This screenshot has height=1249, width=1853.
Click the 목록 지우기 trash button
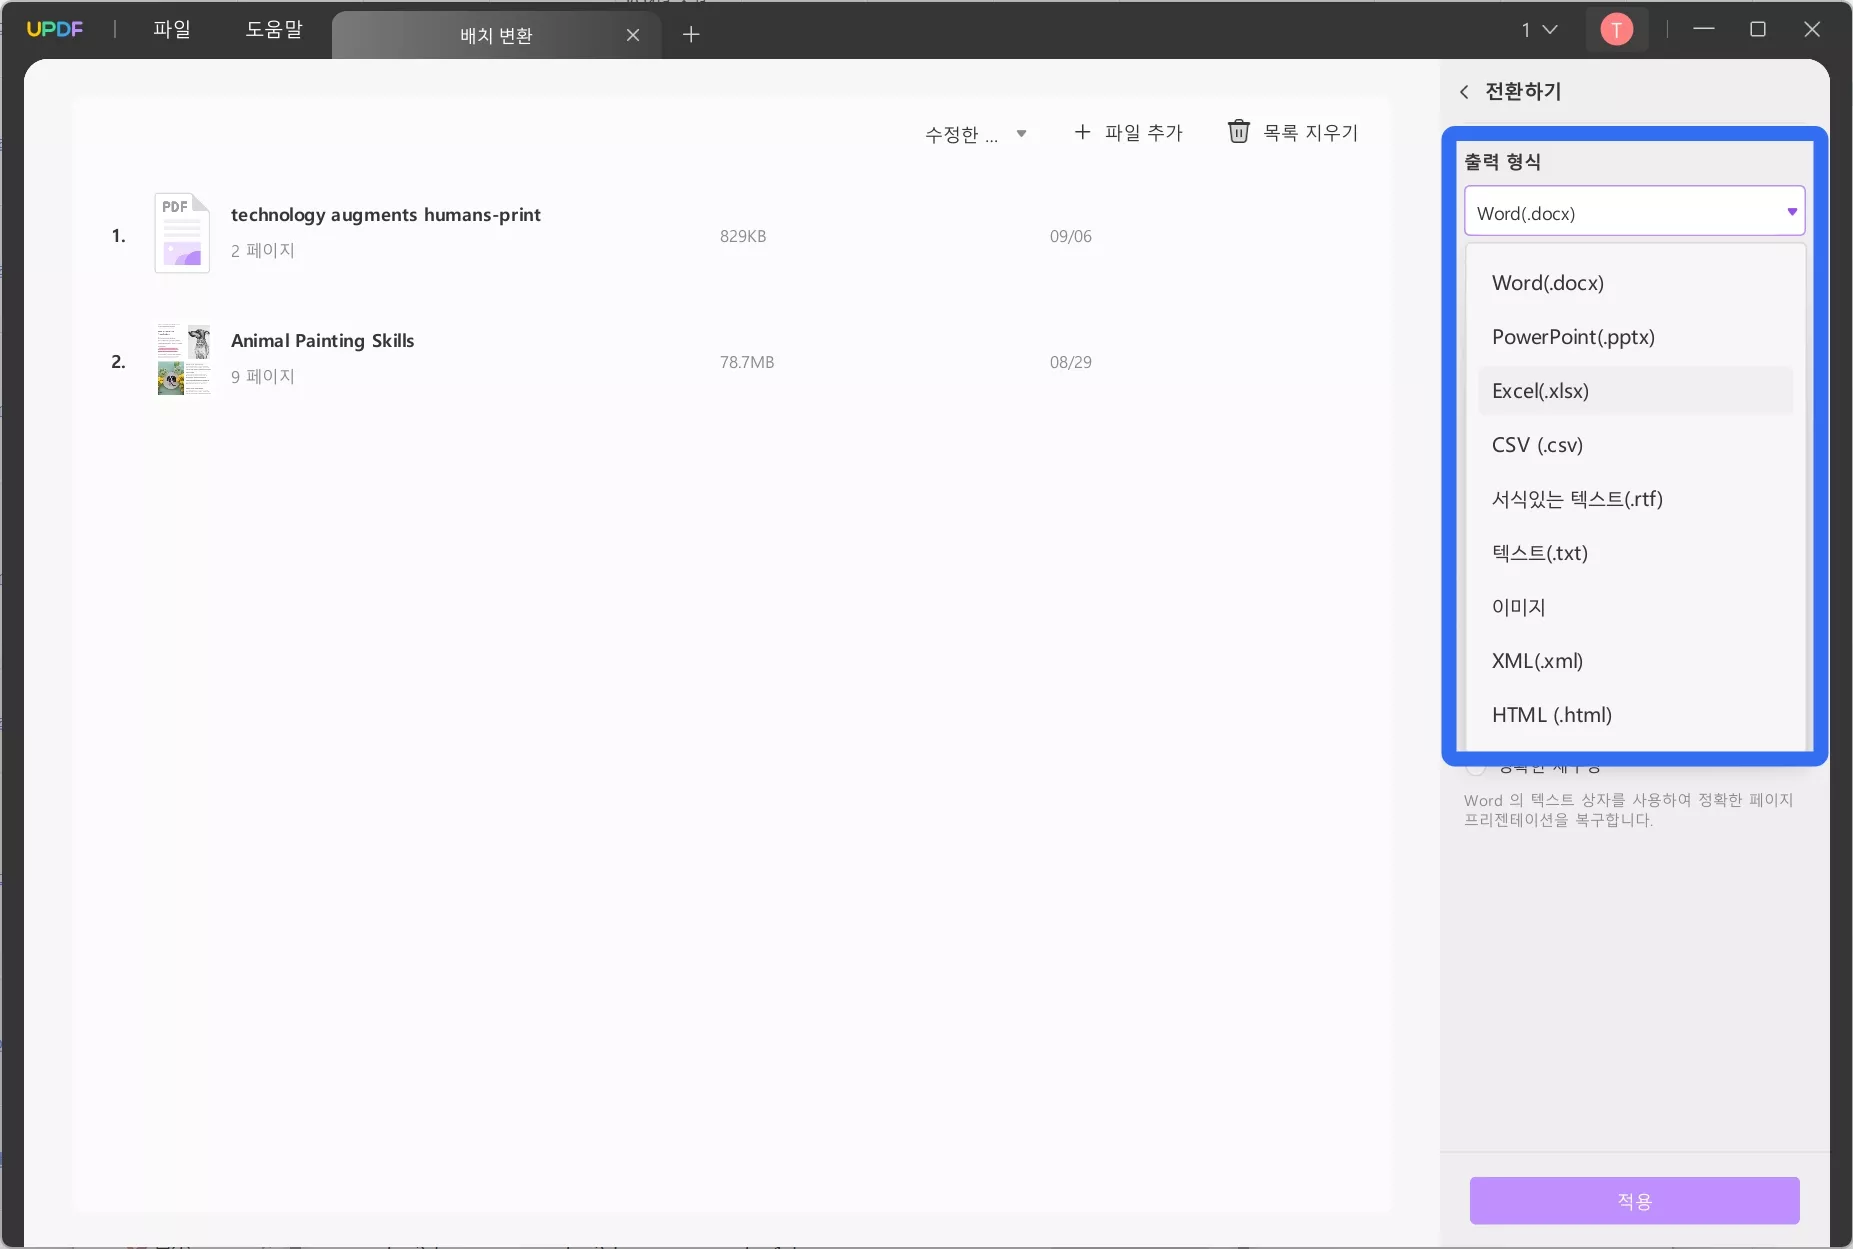[1292, 132]
